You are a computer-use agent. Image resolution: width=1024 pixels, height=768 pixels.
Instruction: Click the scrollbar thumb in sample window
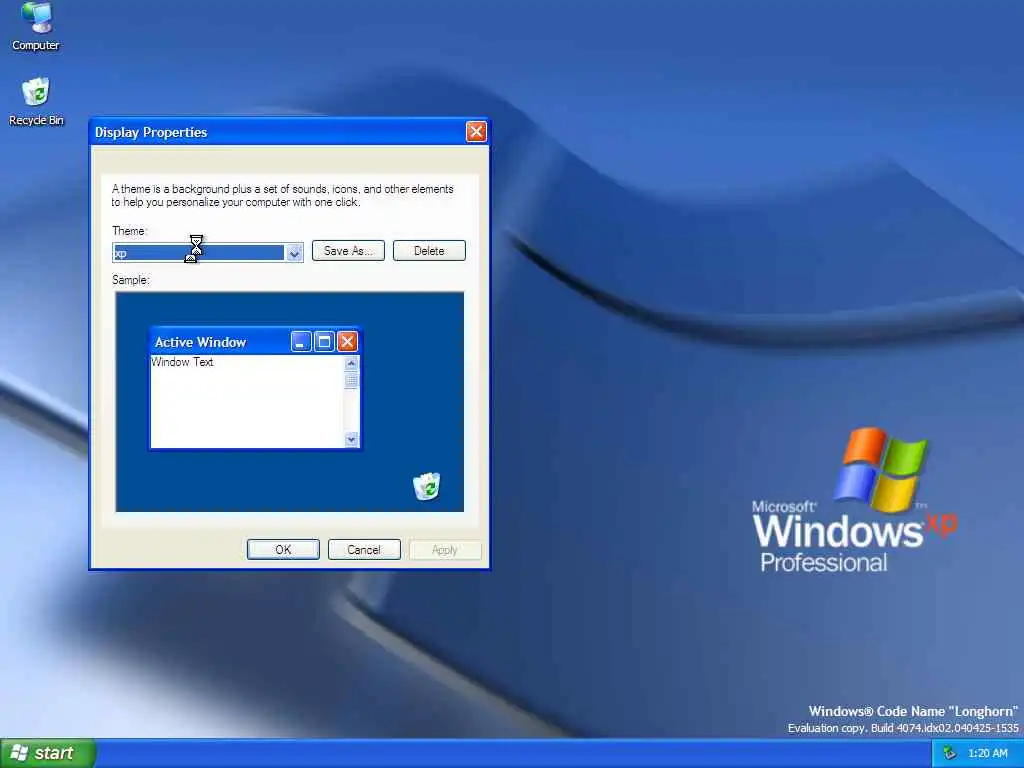[351, 381]
